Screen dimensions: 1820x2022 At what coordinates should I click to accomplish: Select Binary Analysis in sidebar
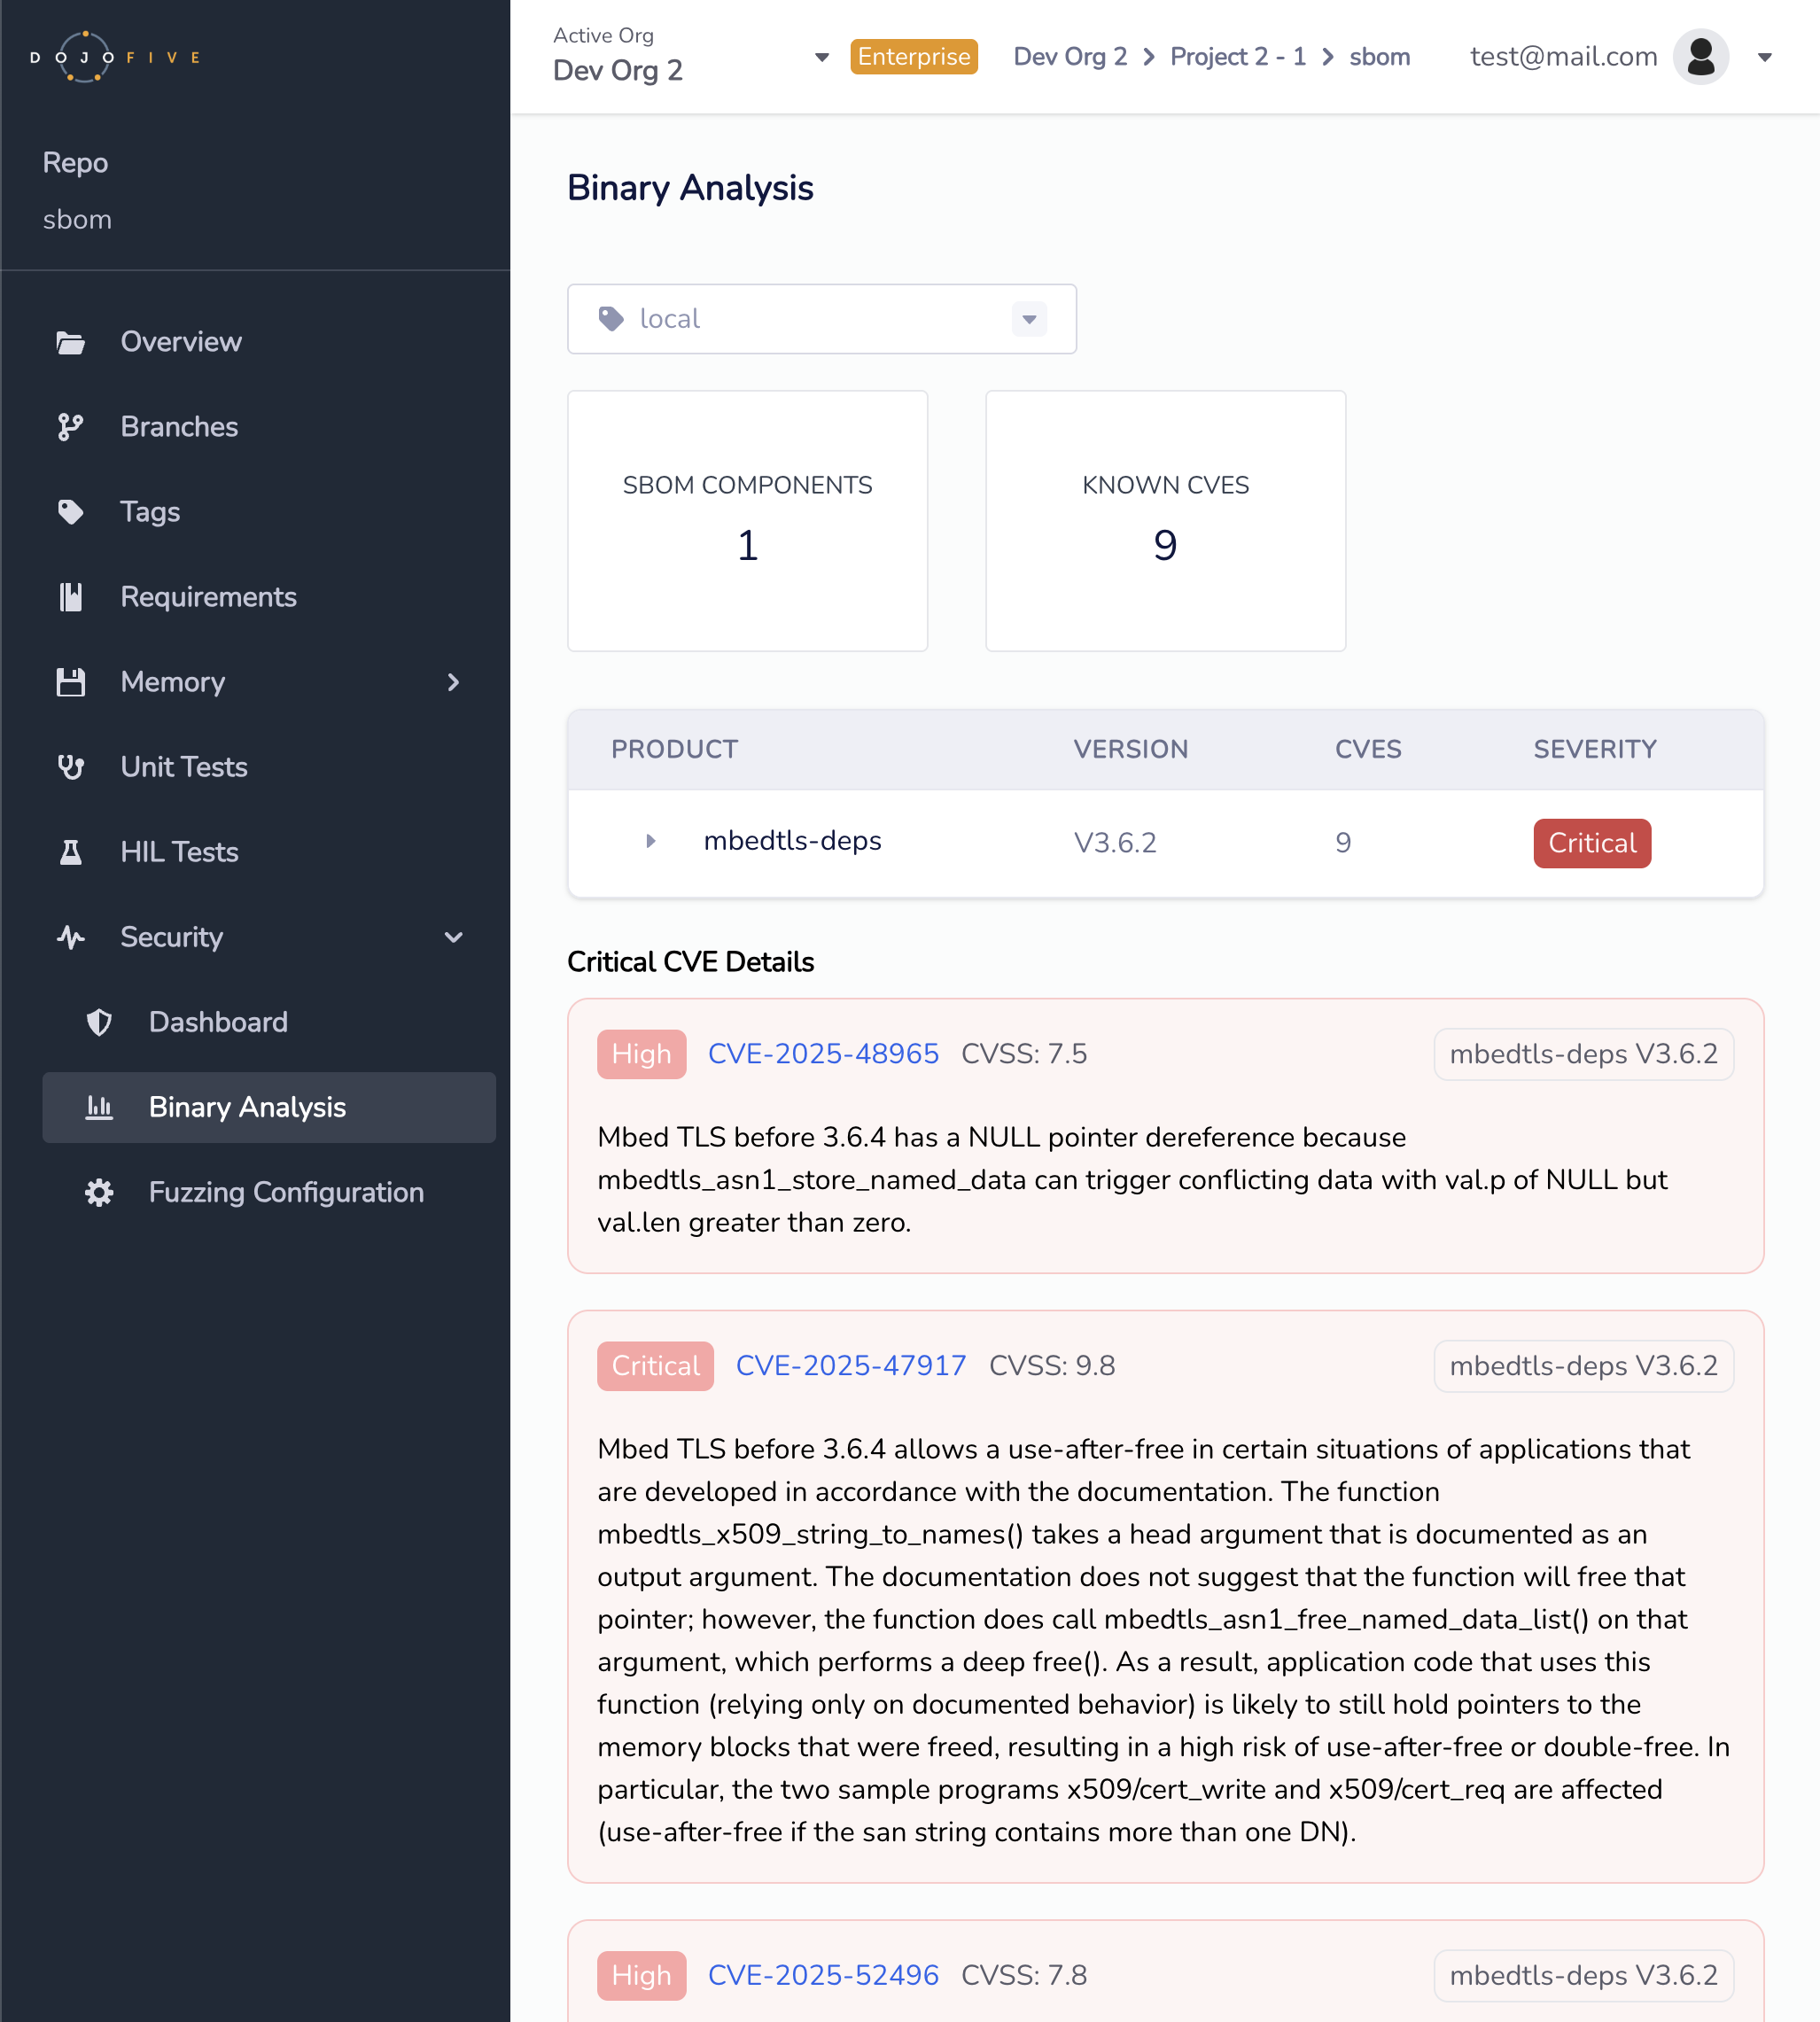click(x=247, y=1107)
